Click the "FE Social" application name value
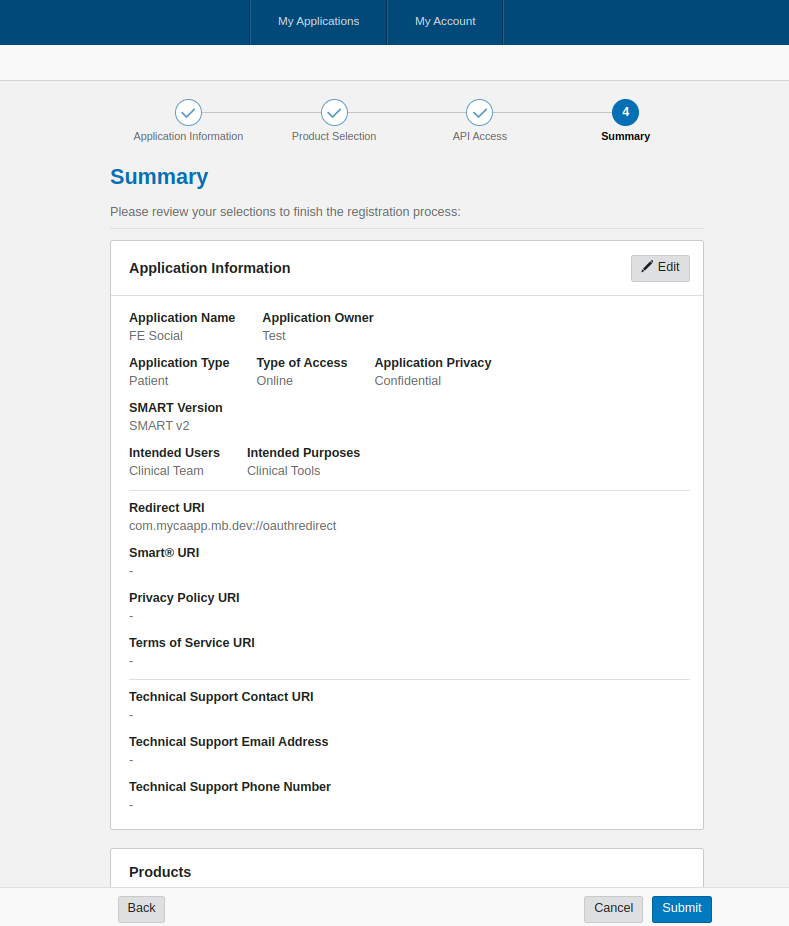 coord(156,336)
